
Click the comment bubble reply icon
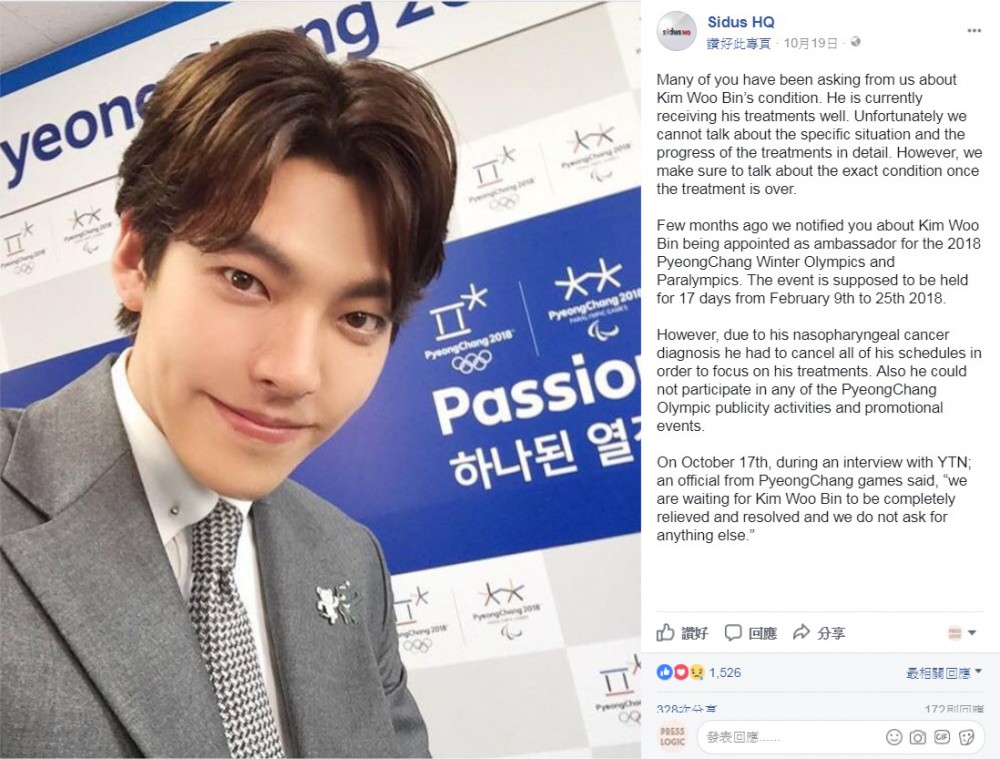733,633
